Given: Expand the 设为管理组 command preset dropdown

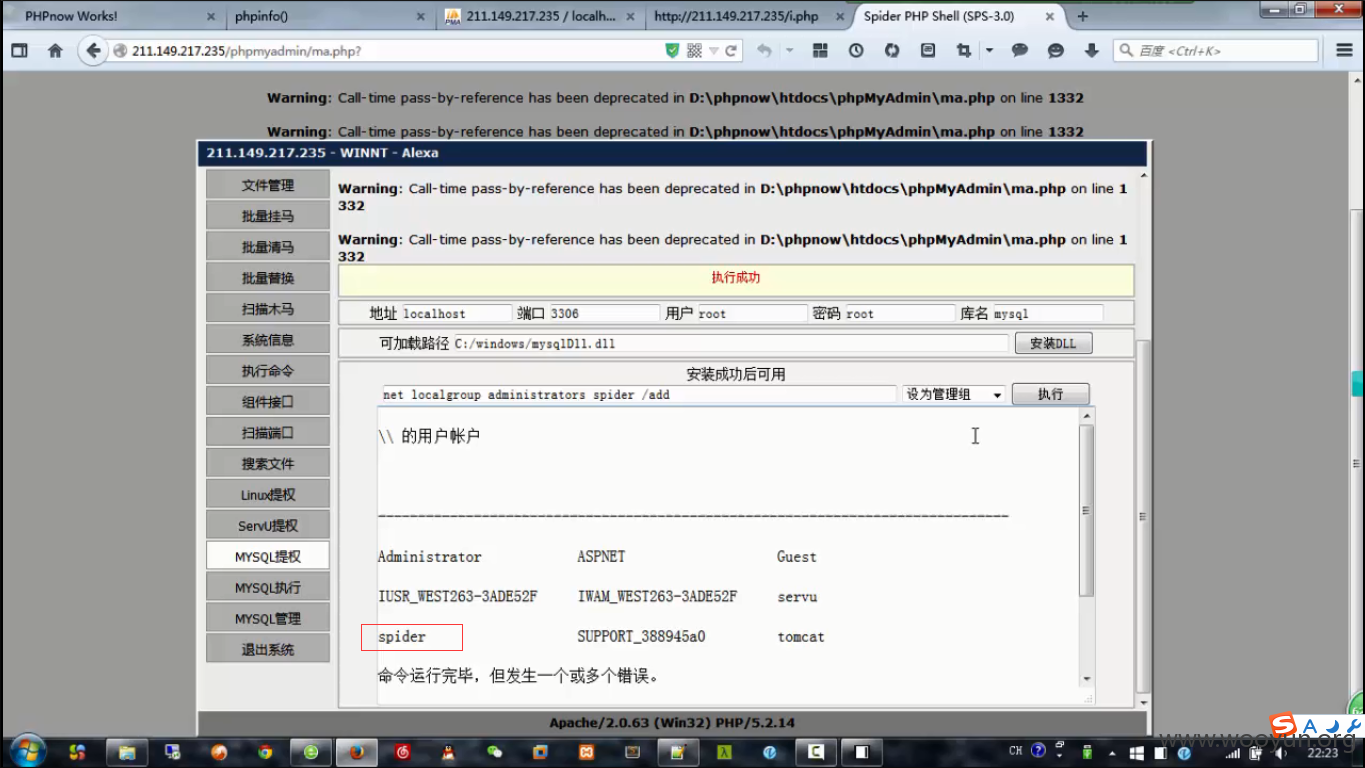Looking at the screenshot, I should (954, 394).
